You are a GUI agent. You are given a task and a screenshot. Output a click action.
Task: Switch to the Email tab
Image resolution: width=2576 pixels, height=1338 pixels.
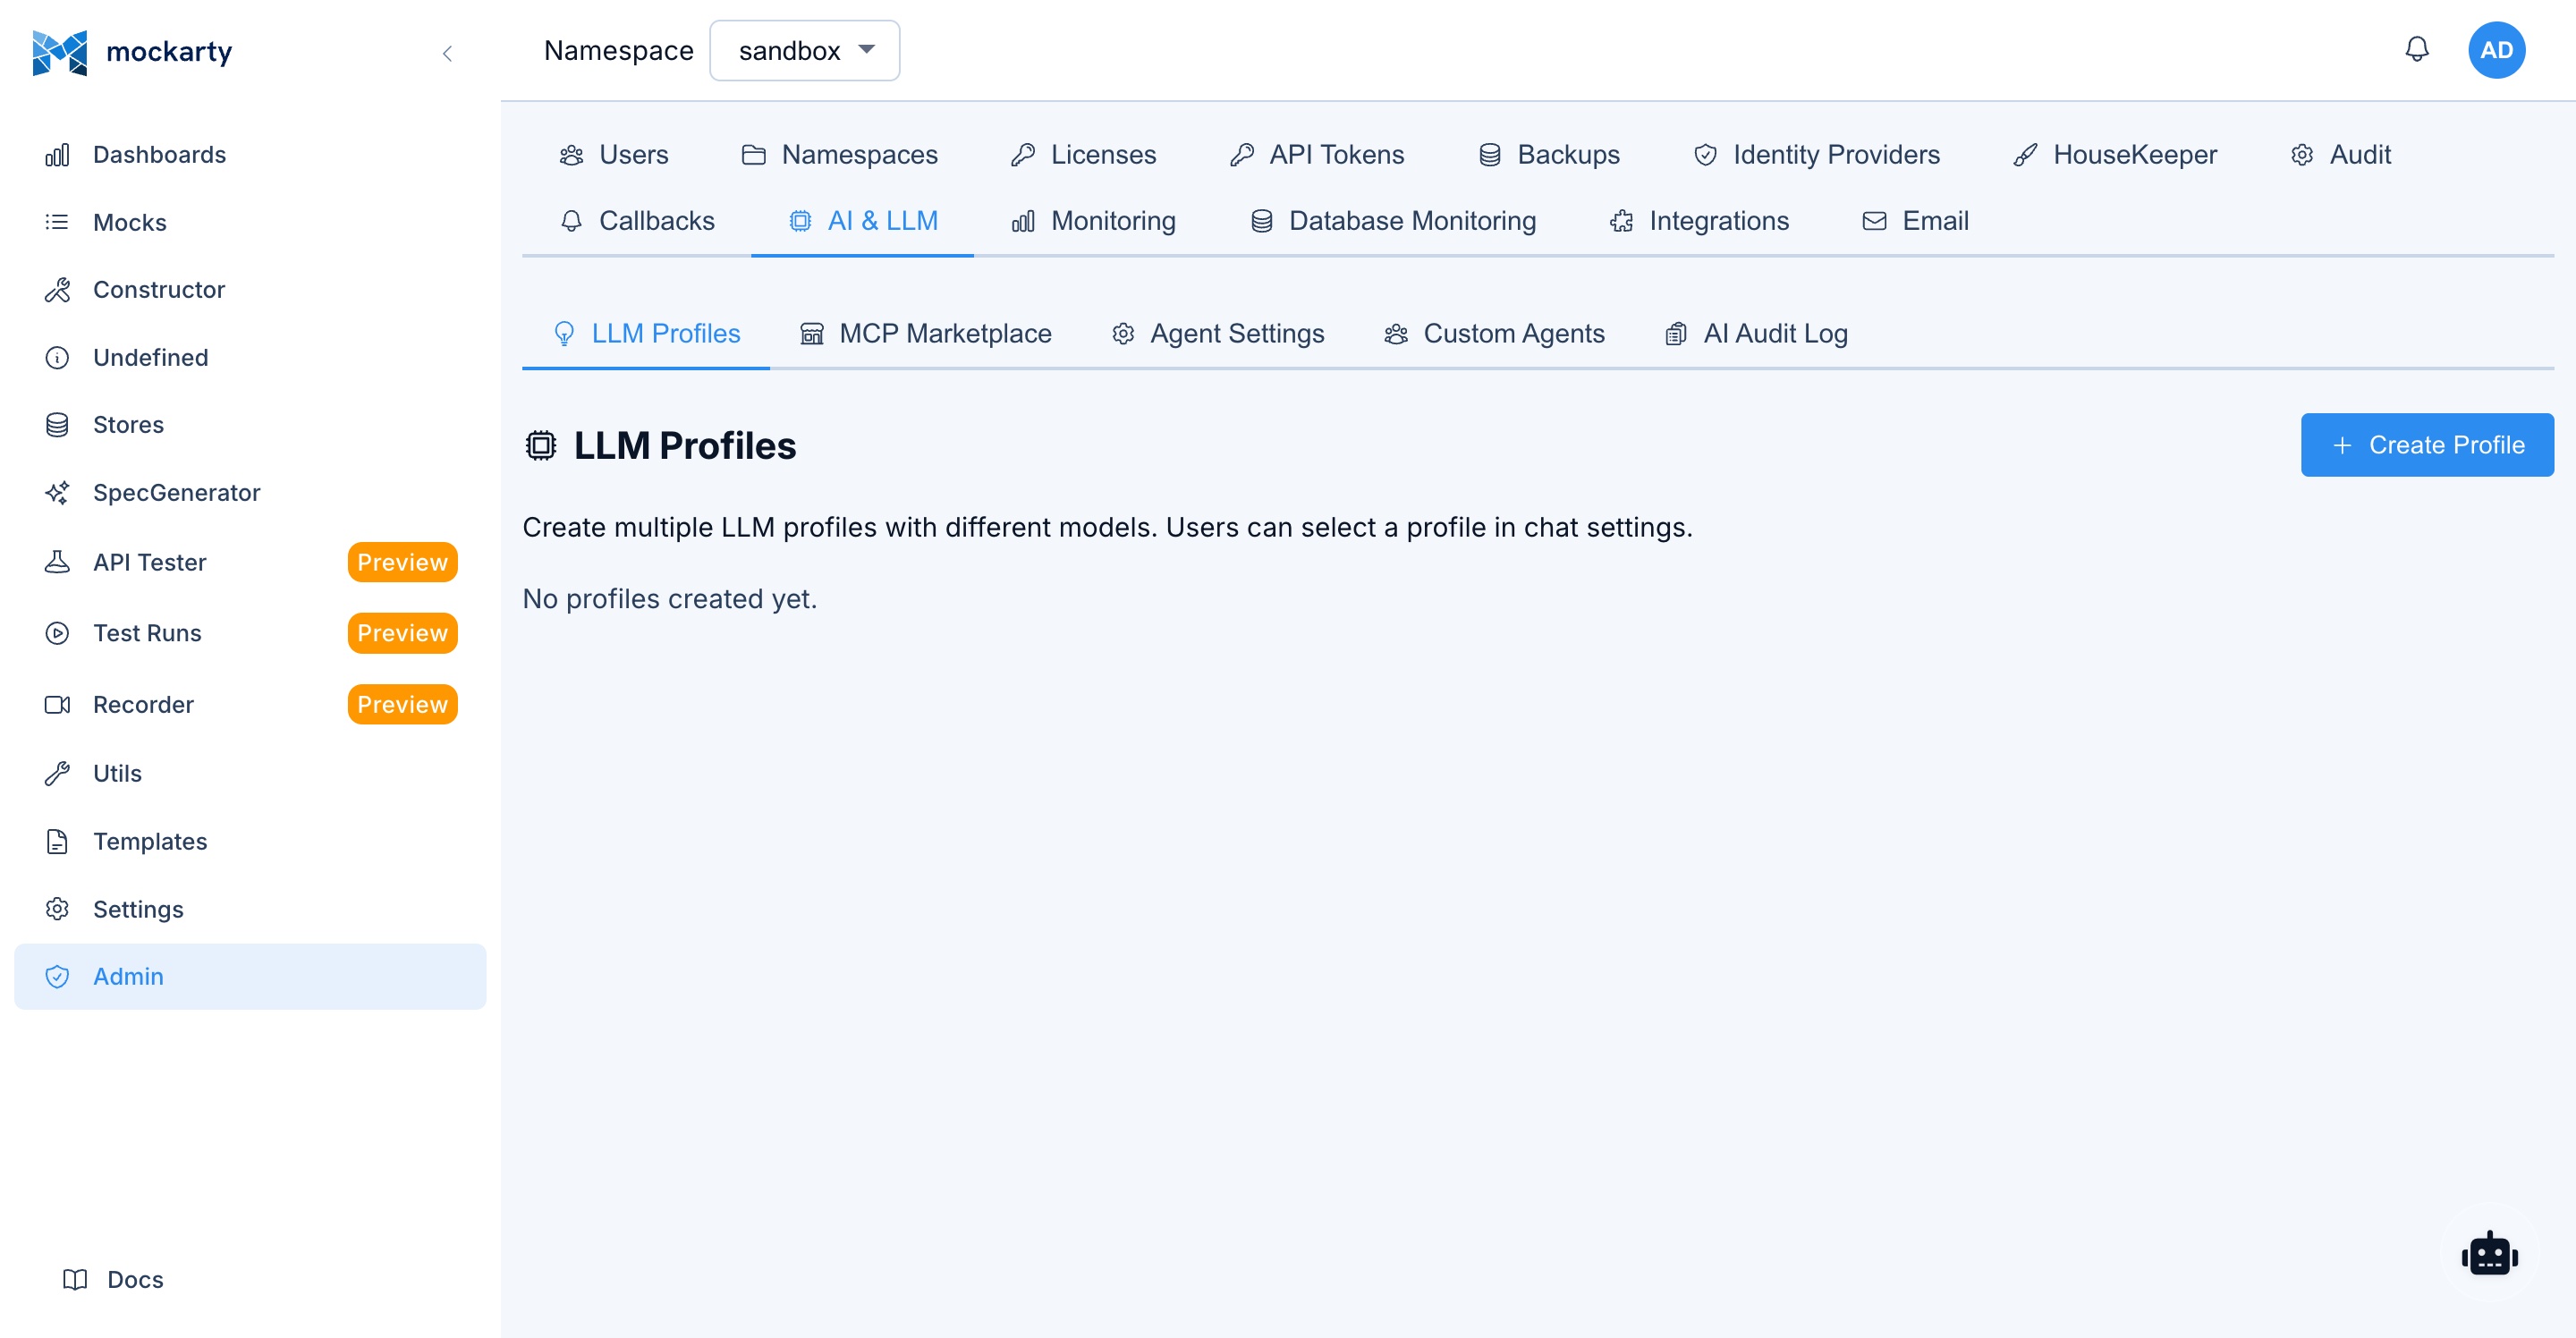1915,221
